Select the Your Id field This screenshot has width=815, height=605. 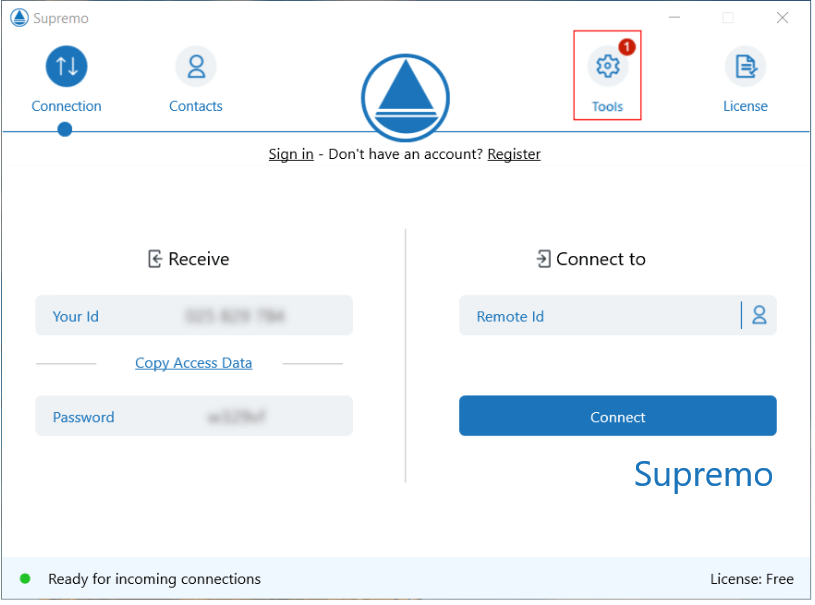tap(194, 316)
